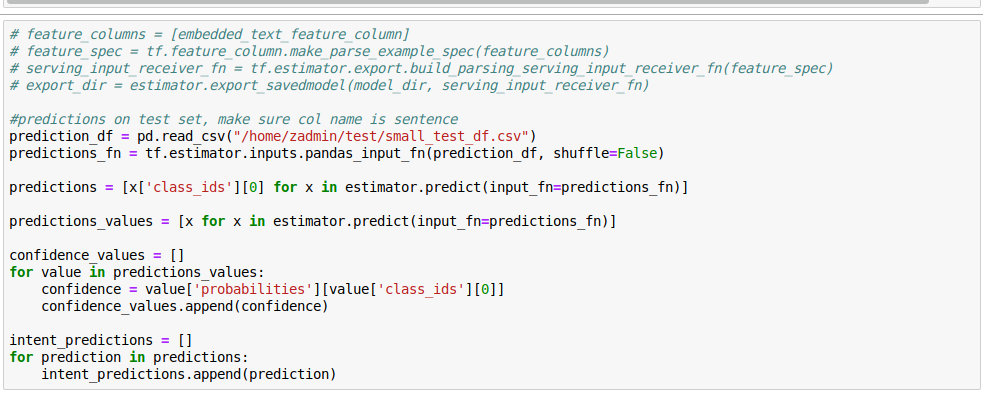
Task: Click the commented feature_spec line
Action: (310, 51)
